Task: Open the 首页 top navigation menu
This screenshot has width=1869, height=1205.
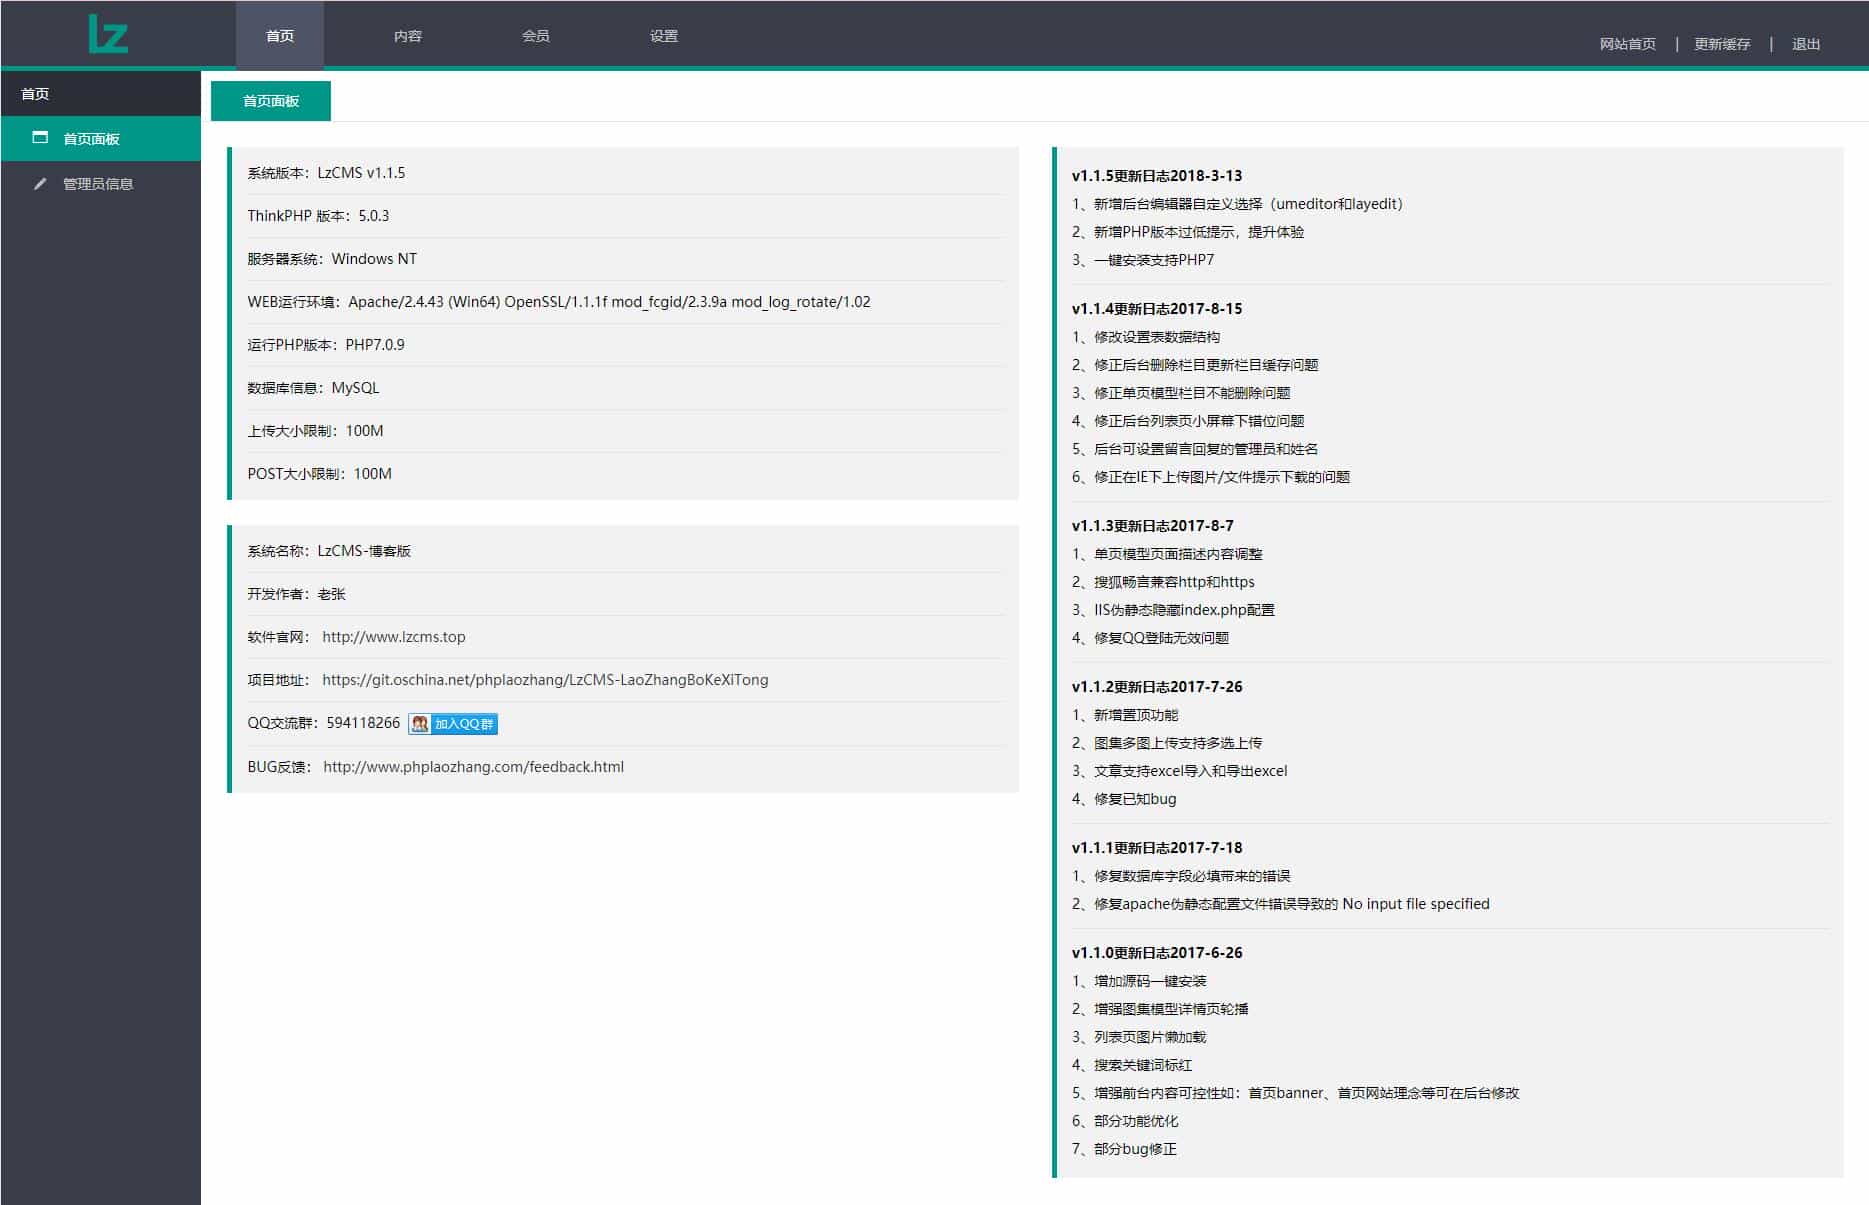Action: coord(280,36)
